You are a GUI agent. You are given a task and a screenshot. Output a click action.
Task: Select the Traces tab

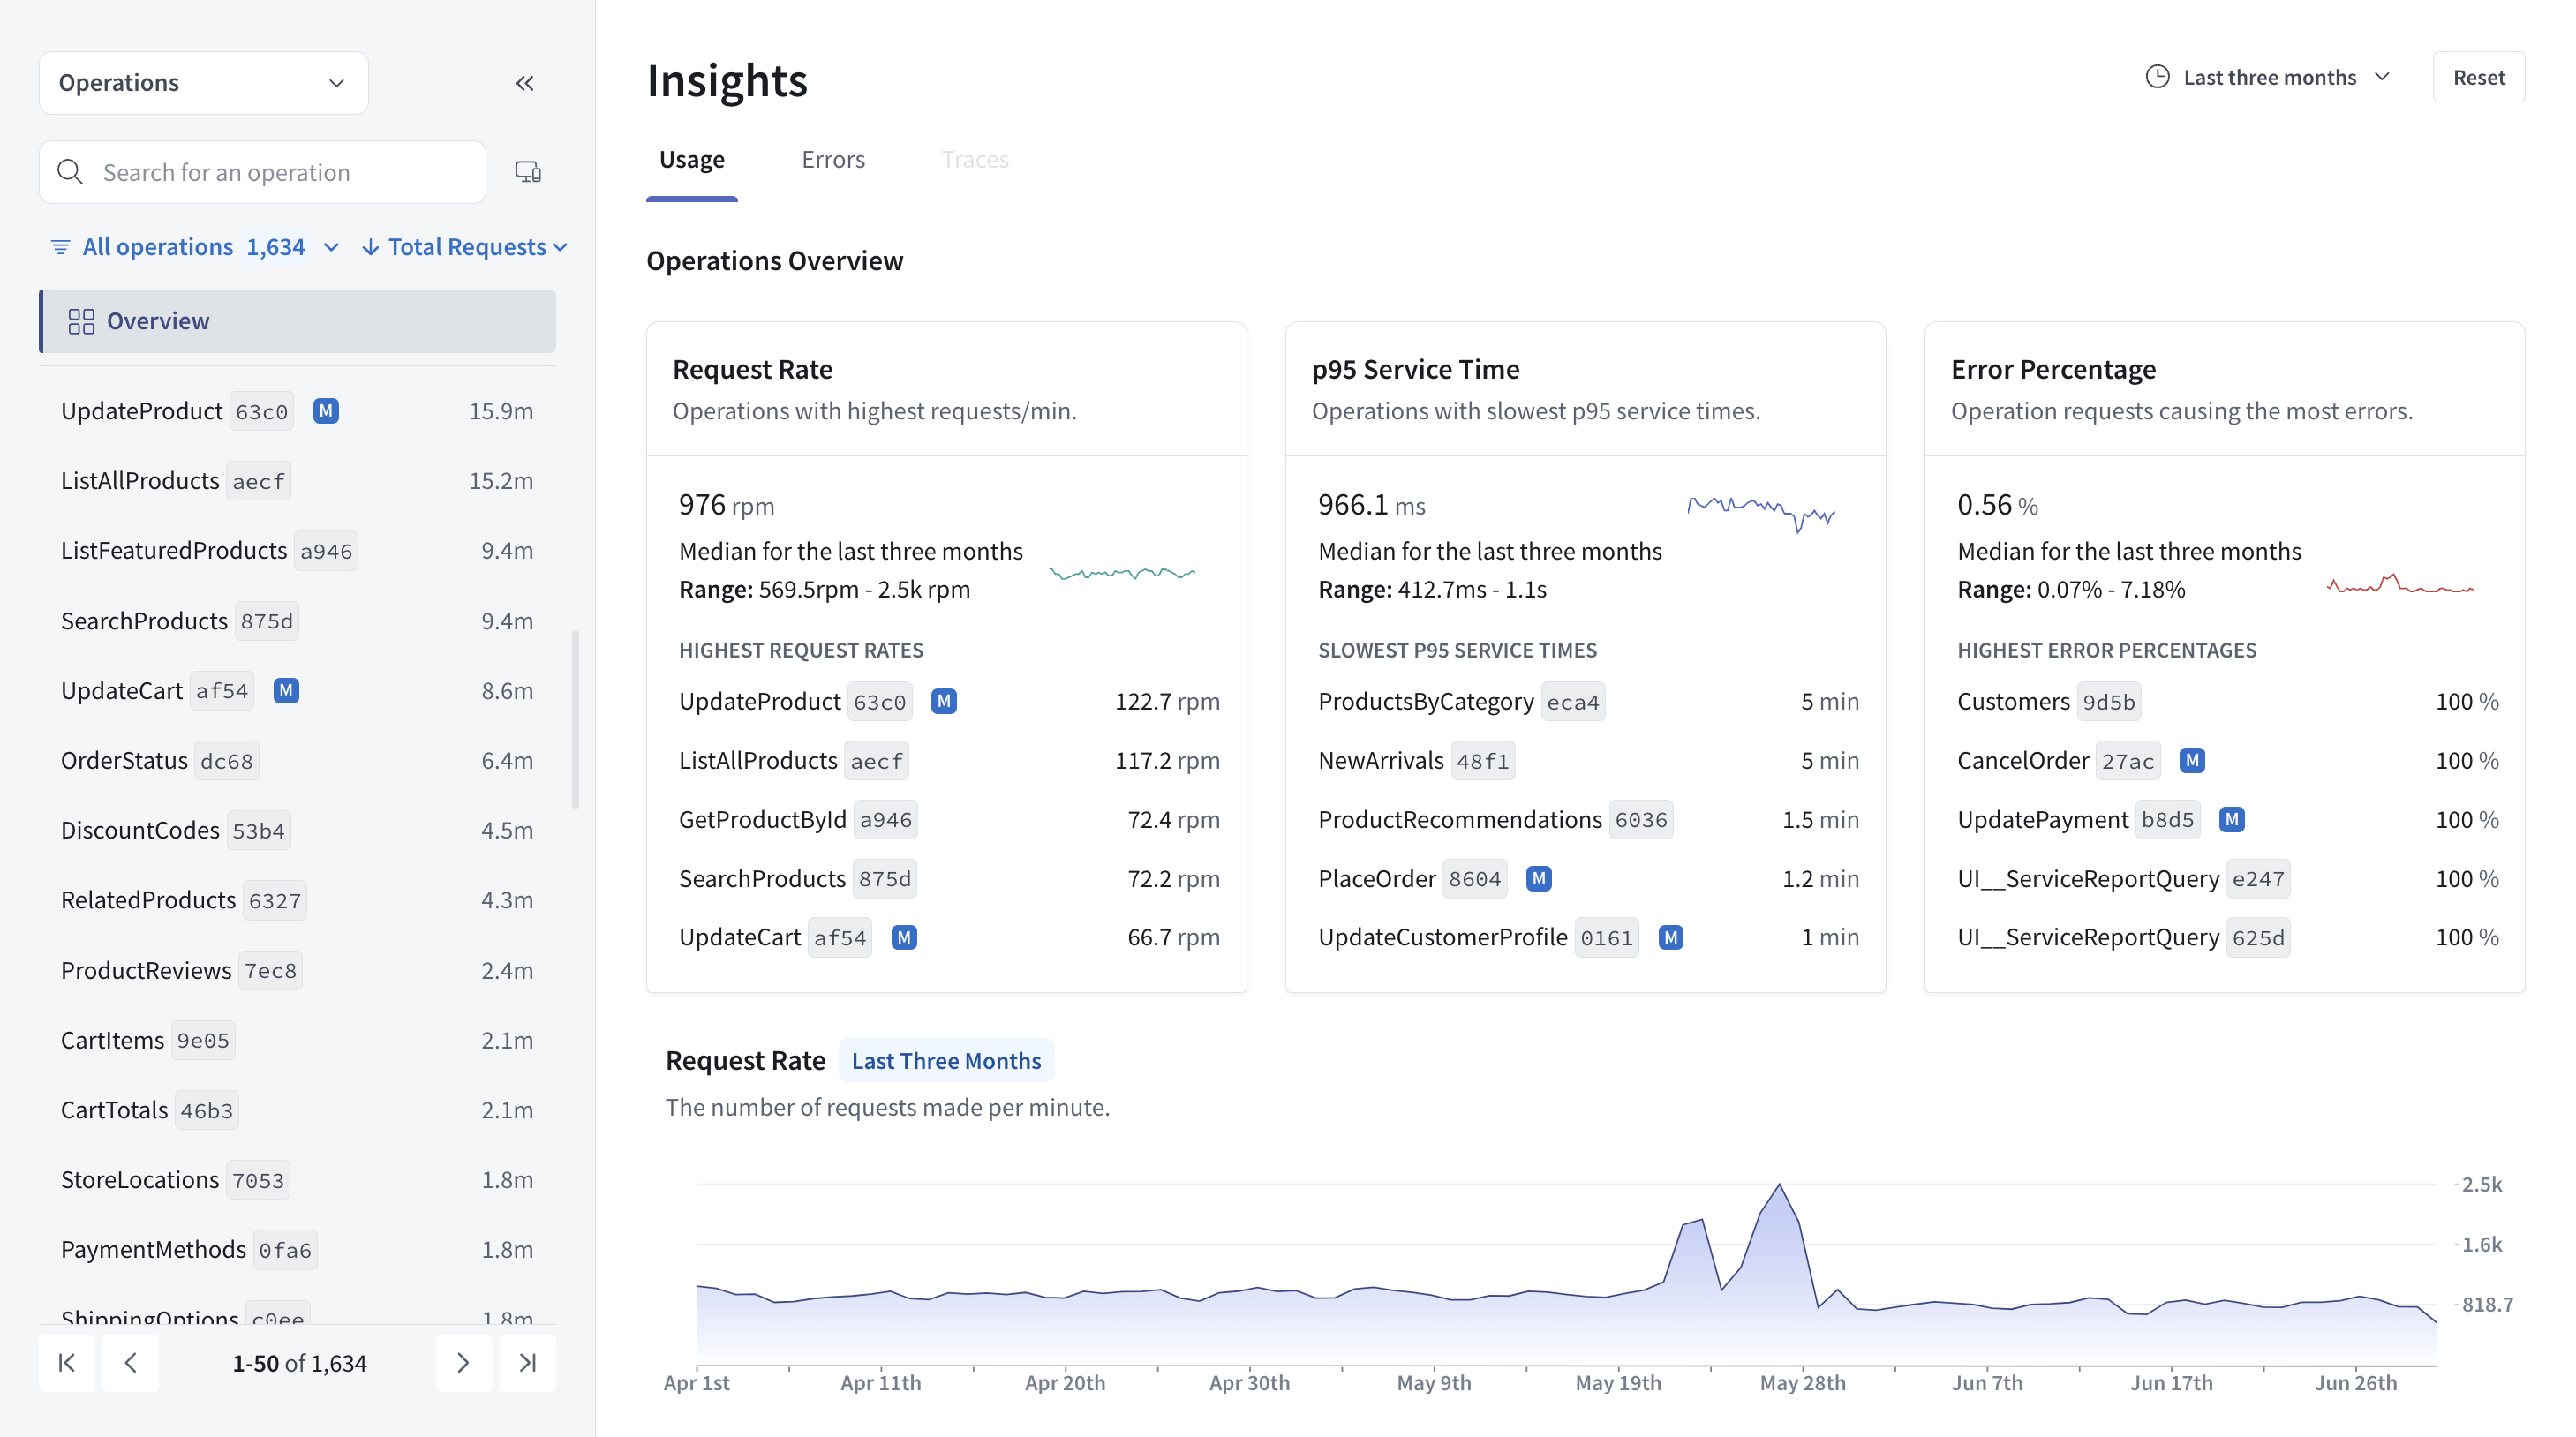(975, 159)
